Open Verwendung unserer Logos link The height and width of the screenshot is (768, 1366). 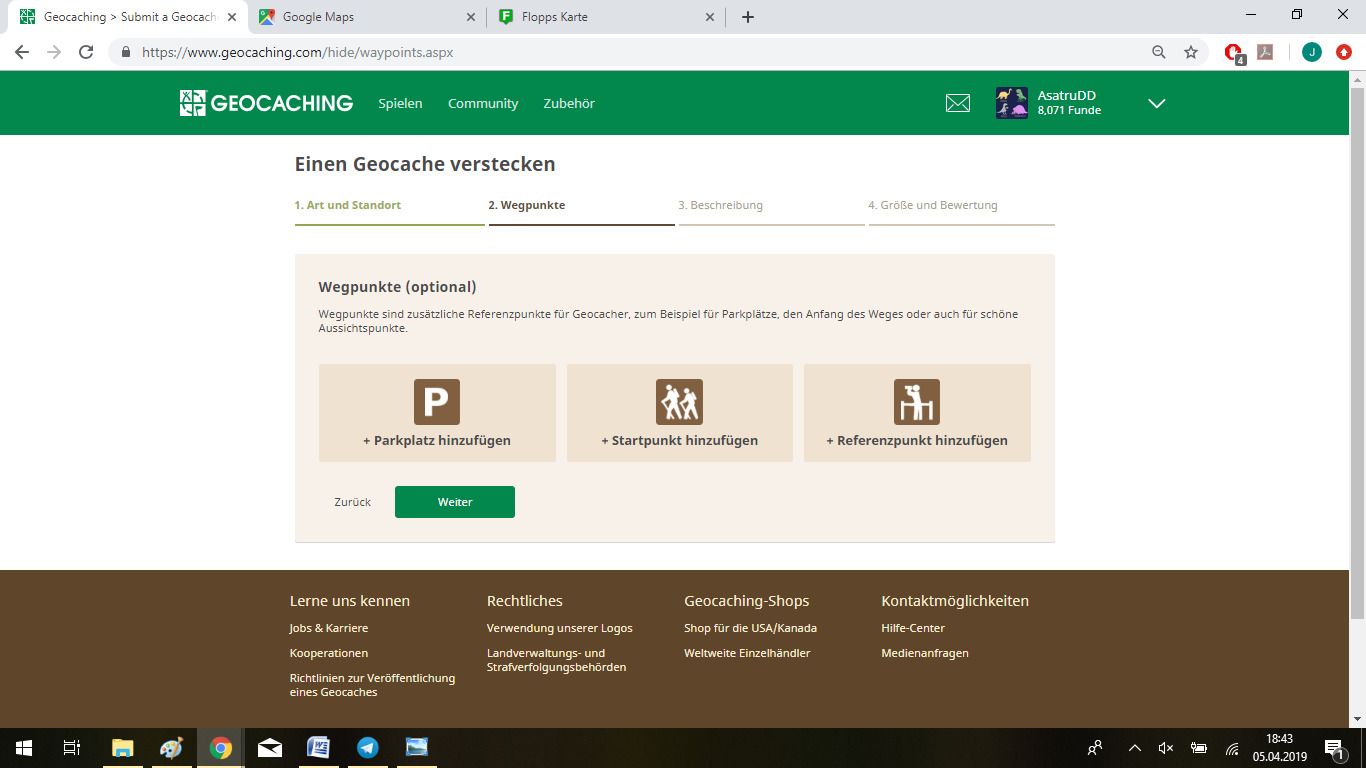[x=560, y=628]
